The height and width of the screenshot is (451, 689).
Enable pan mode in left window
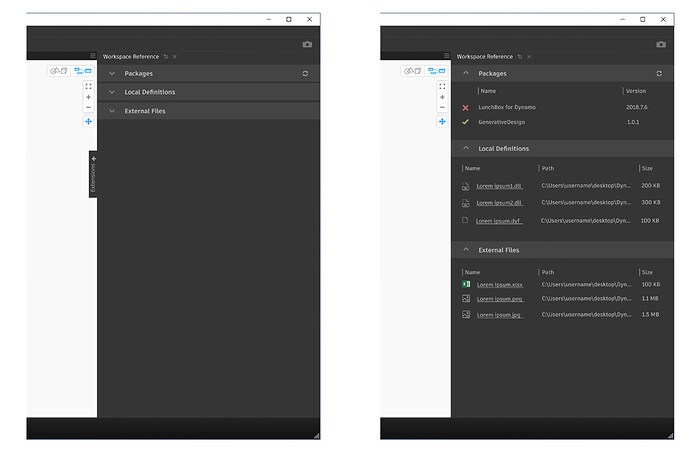[88, 121]
